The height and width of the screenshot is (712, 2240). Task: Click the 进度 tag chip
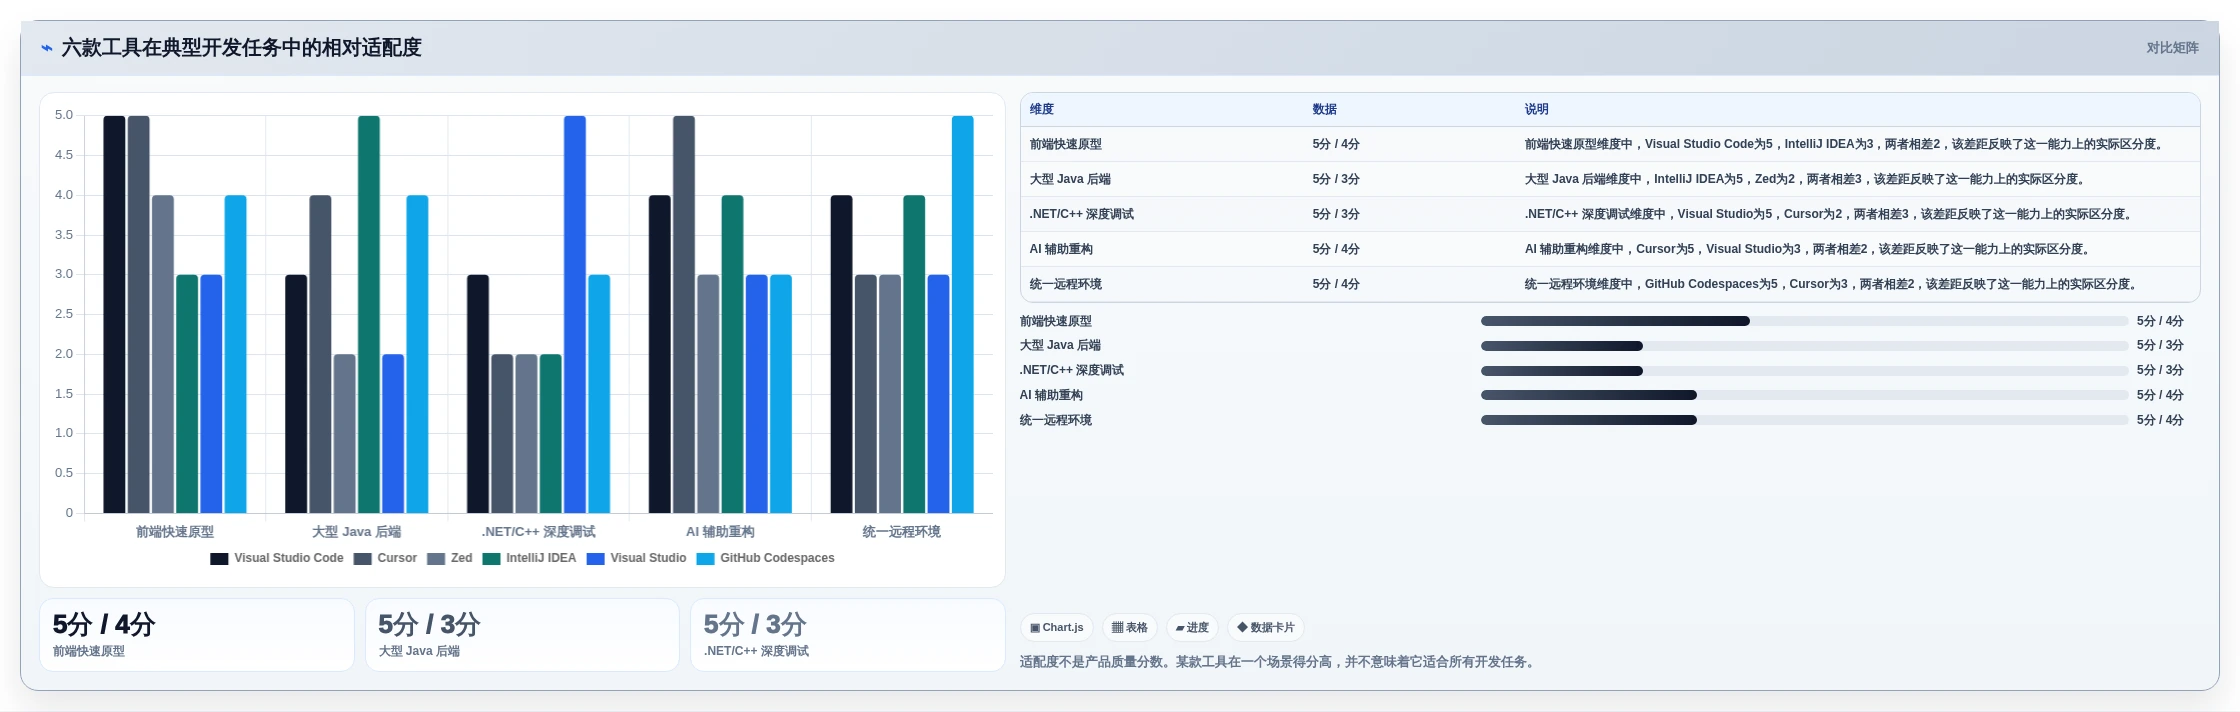[x=1192, y=628]
